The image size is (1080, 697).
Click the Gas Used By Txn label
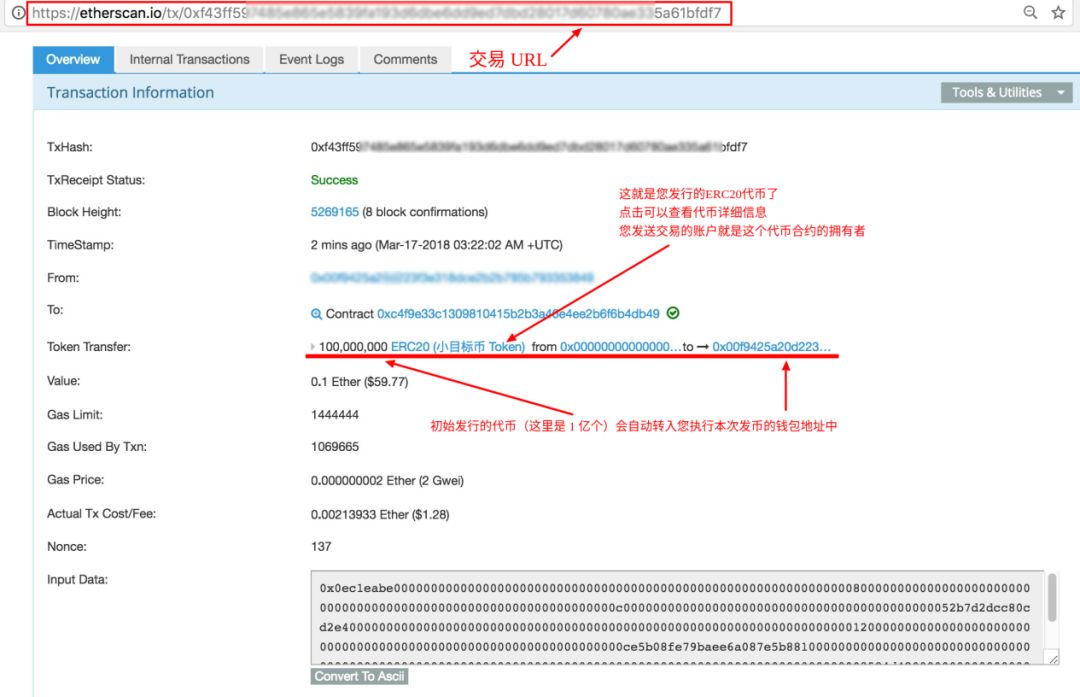[x=96, y=447]
